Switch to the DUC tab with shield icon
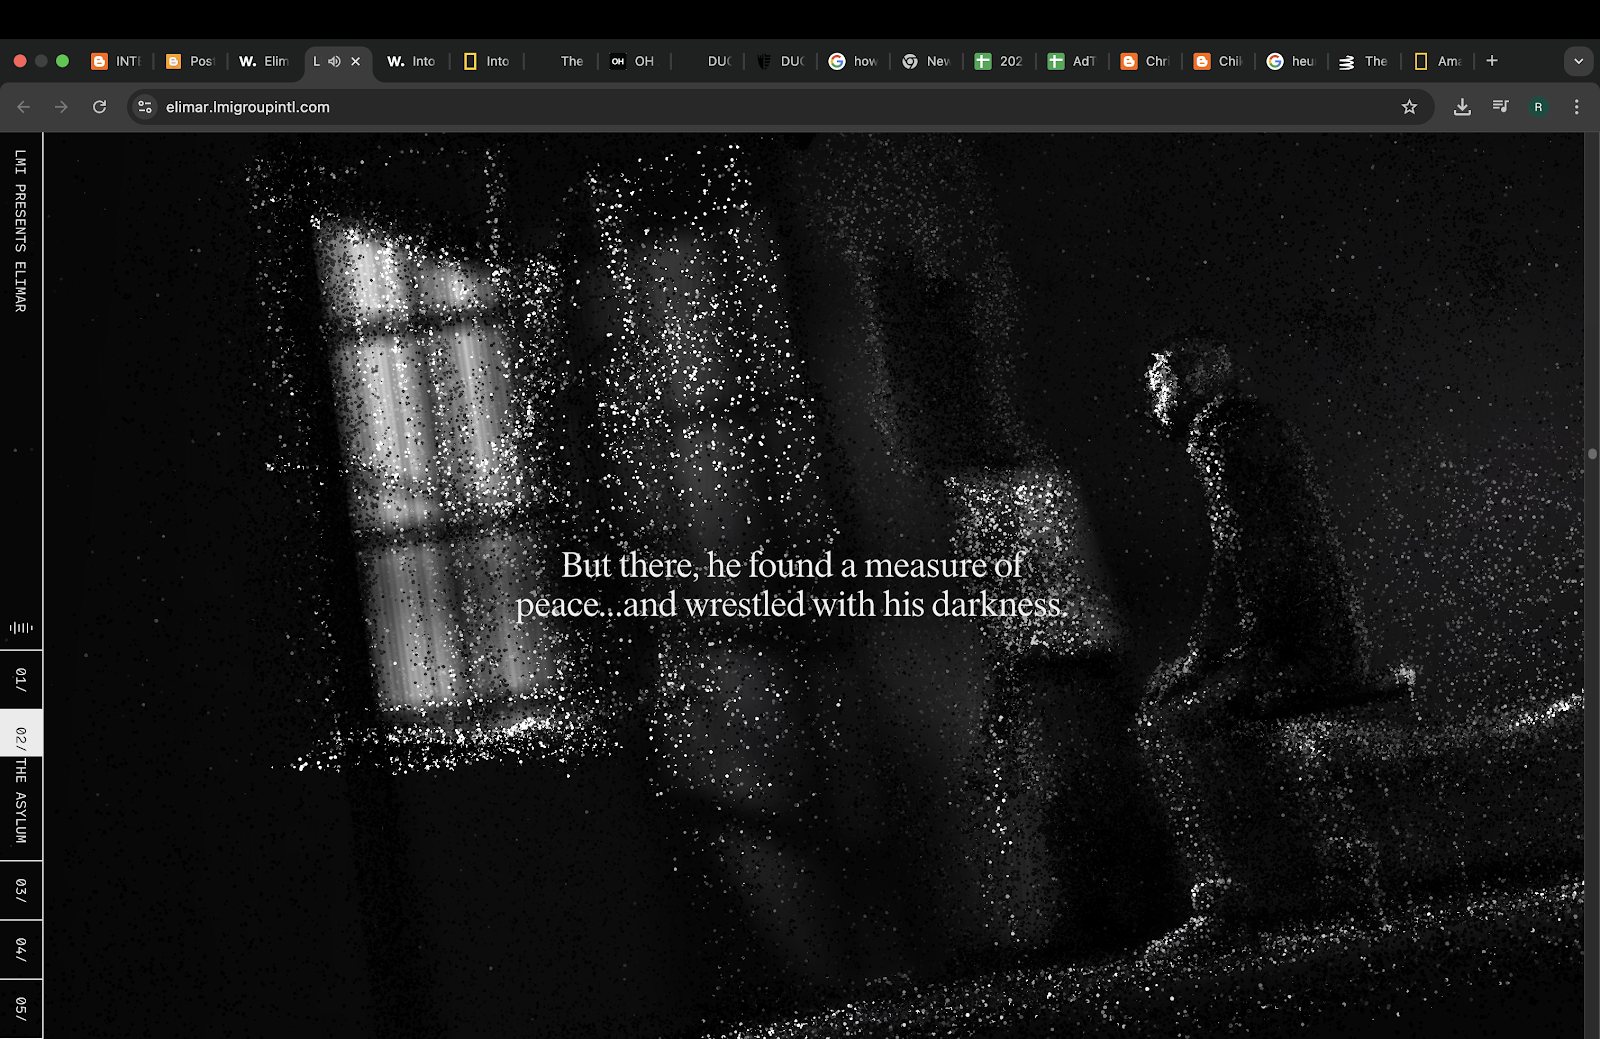1600x1039 pixels. [780, 61]
